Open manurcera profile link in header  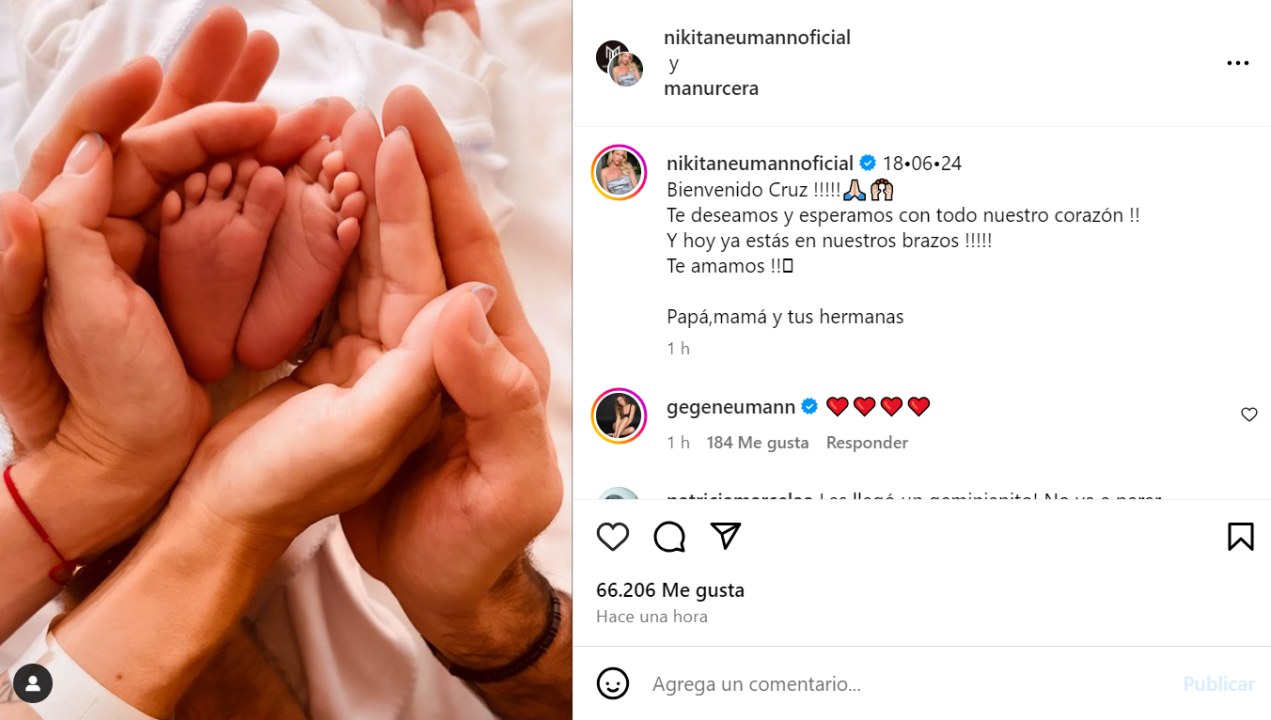pyautogui.click(x=711, y=88)
